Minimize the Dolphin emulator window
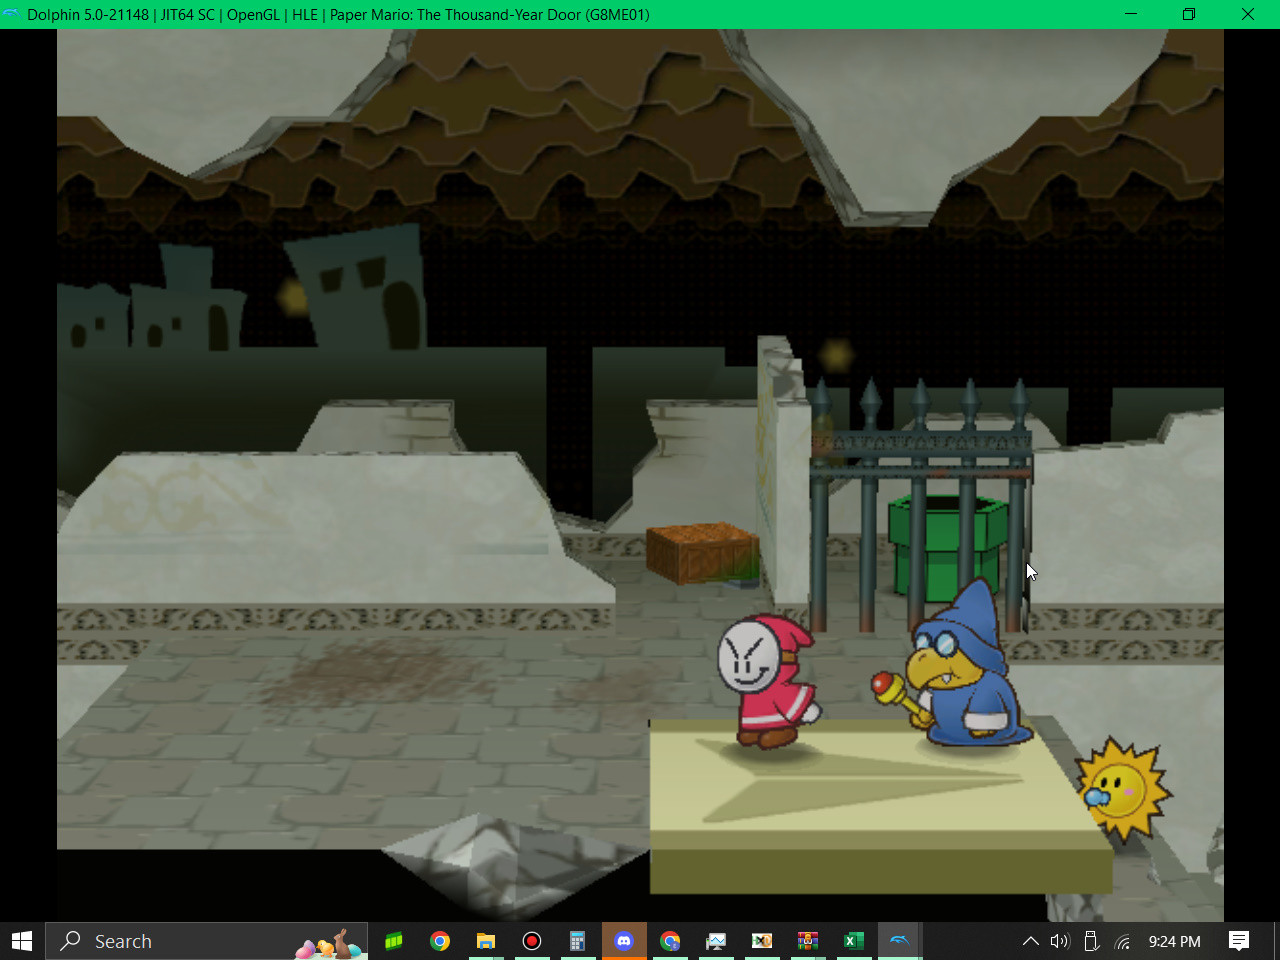1280x960 pixels. click(x=1131, y=14)
